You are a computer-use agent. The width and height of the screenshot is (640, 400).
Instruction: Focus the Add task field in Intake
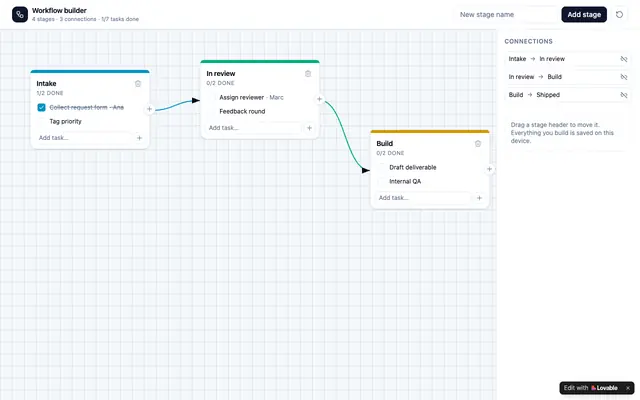84,138
